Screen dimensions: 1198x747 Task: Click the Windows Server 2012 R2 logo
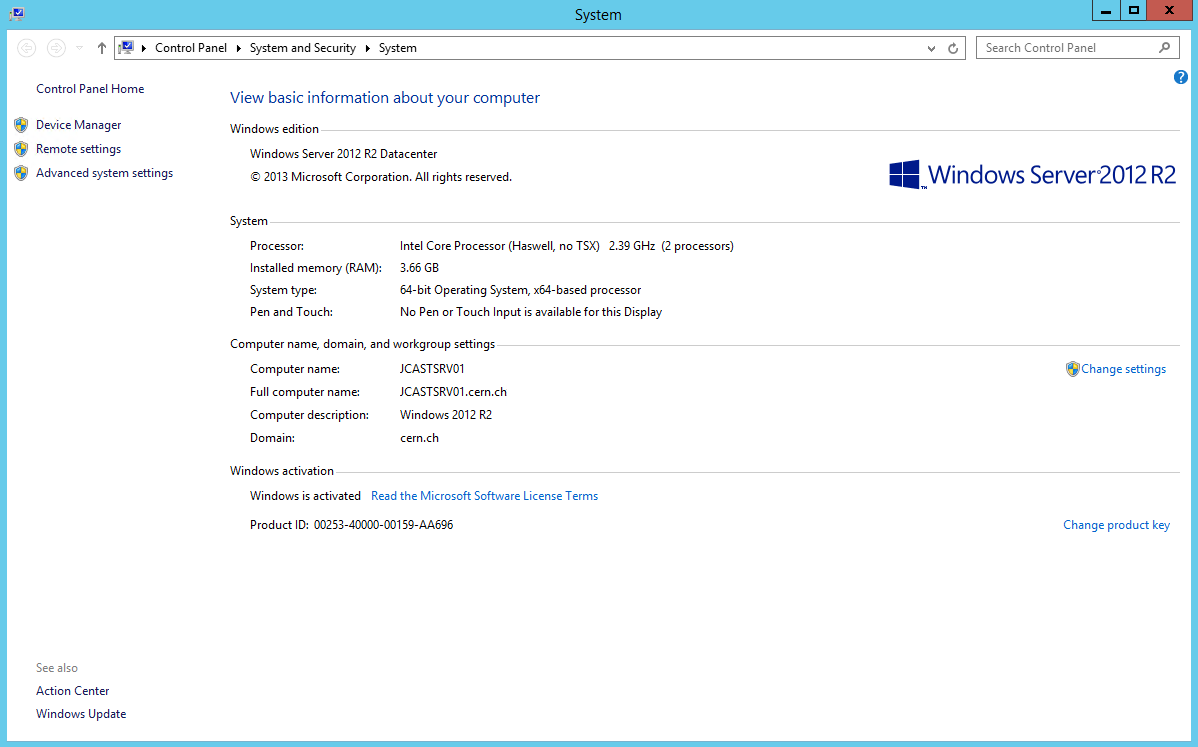coord(1032,175)
